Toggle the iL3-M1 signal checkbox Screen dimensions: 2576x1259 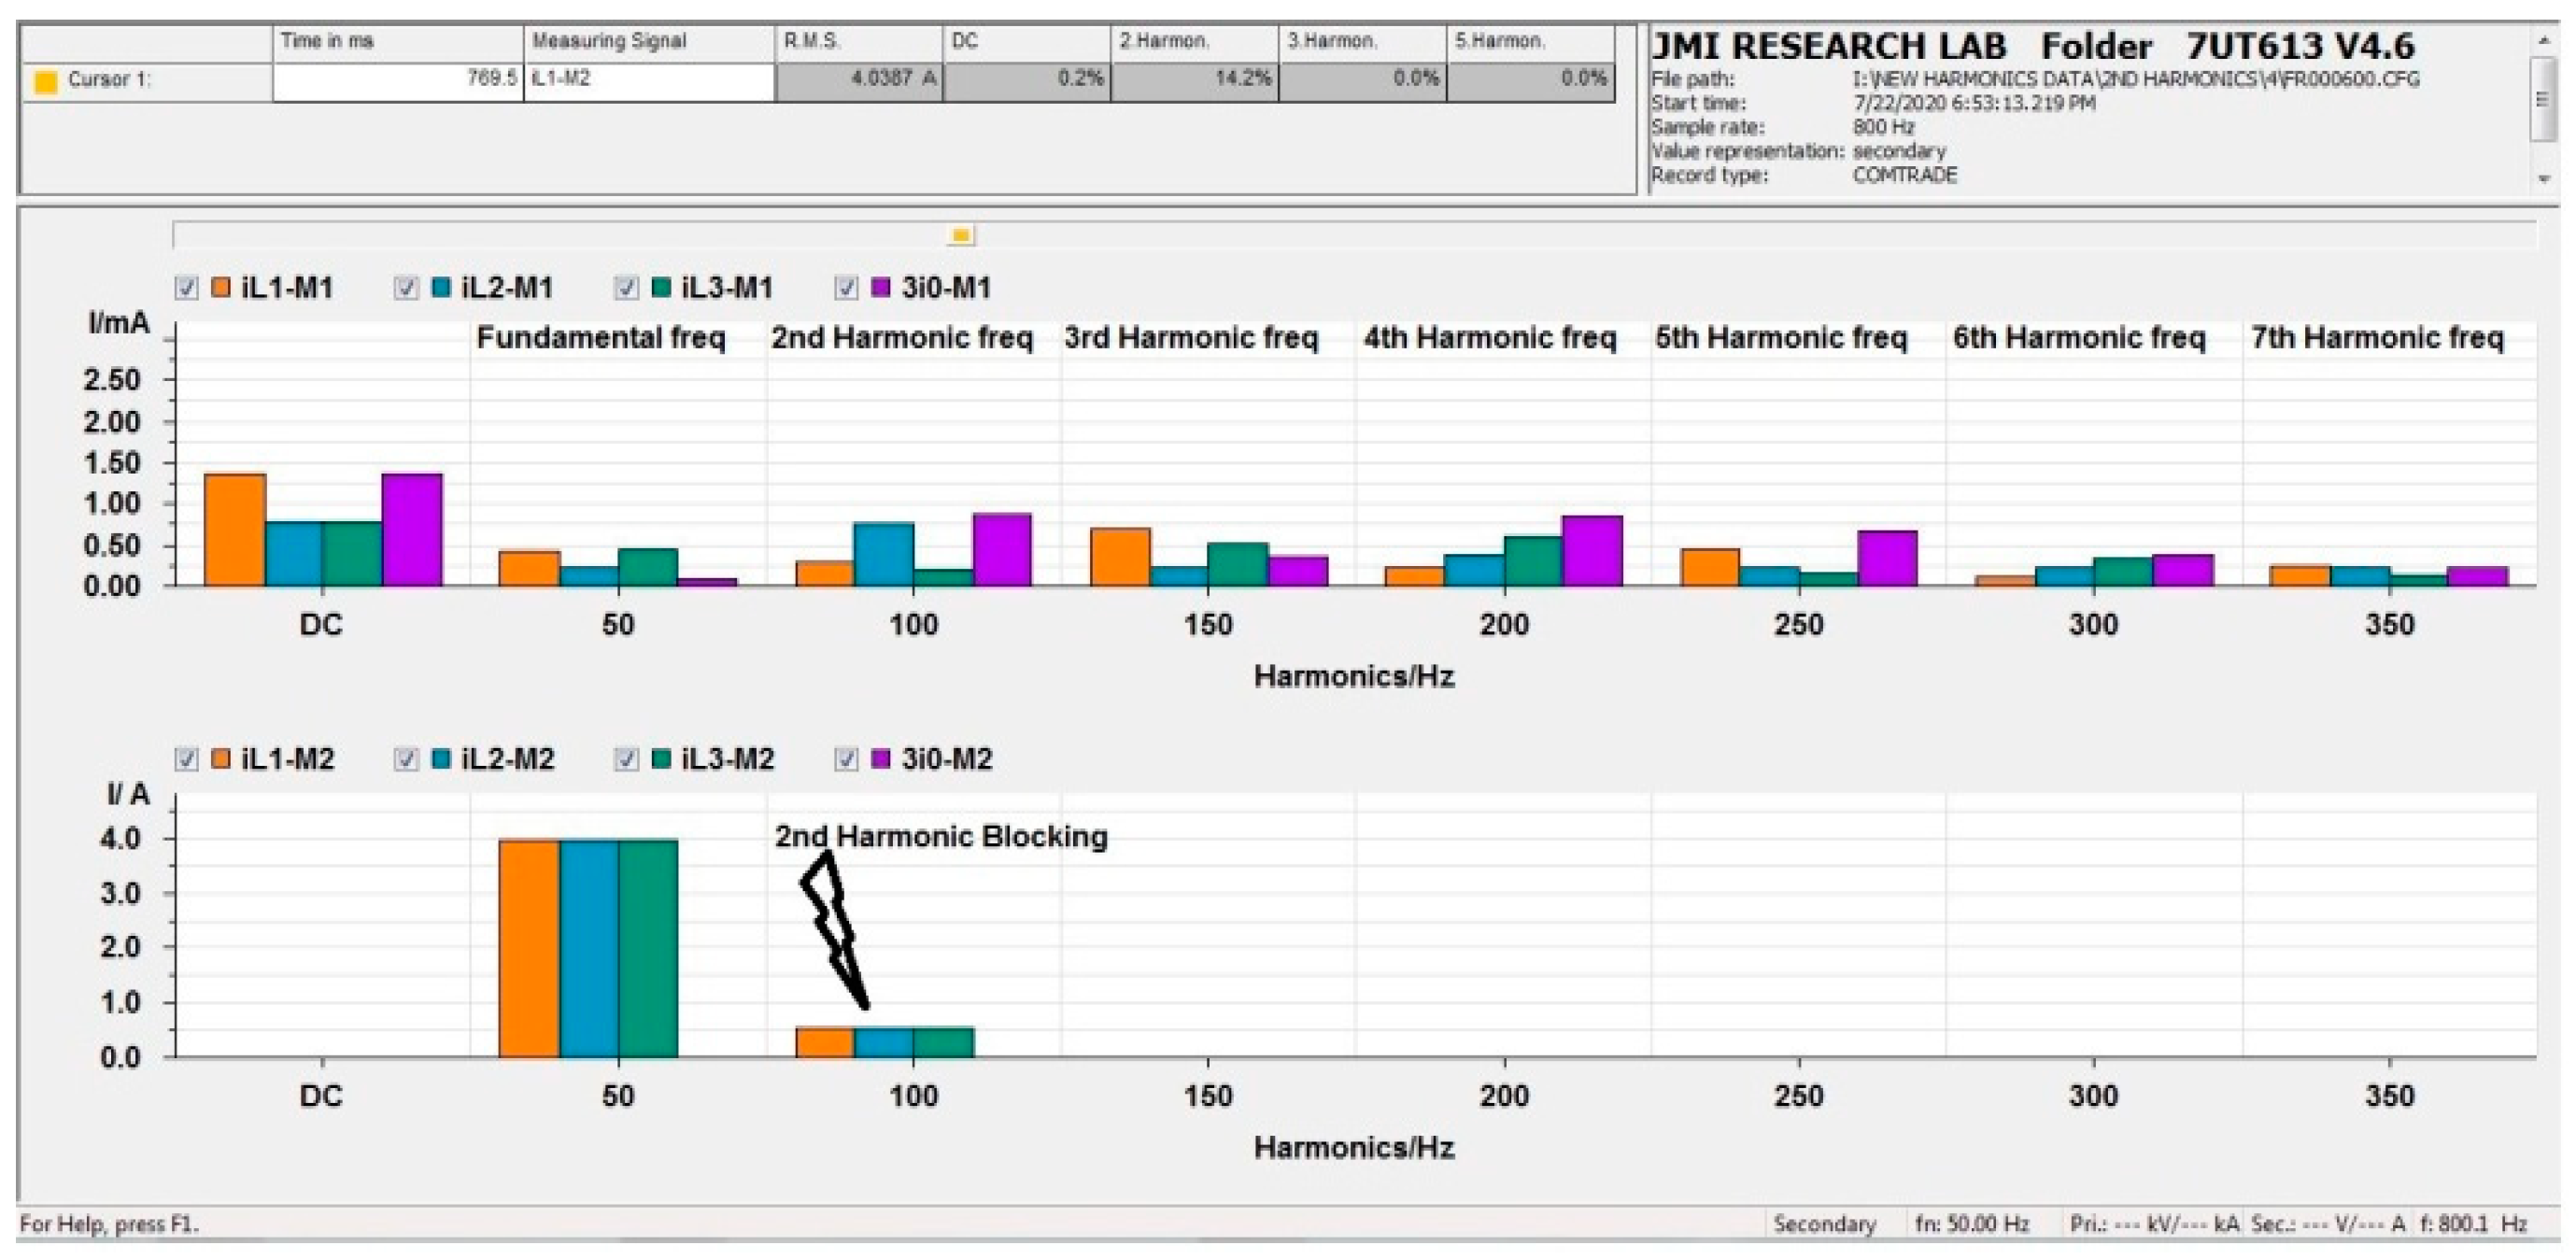point(626,288)
